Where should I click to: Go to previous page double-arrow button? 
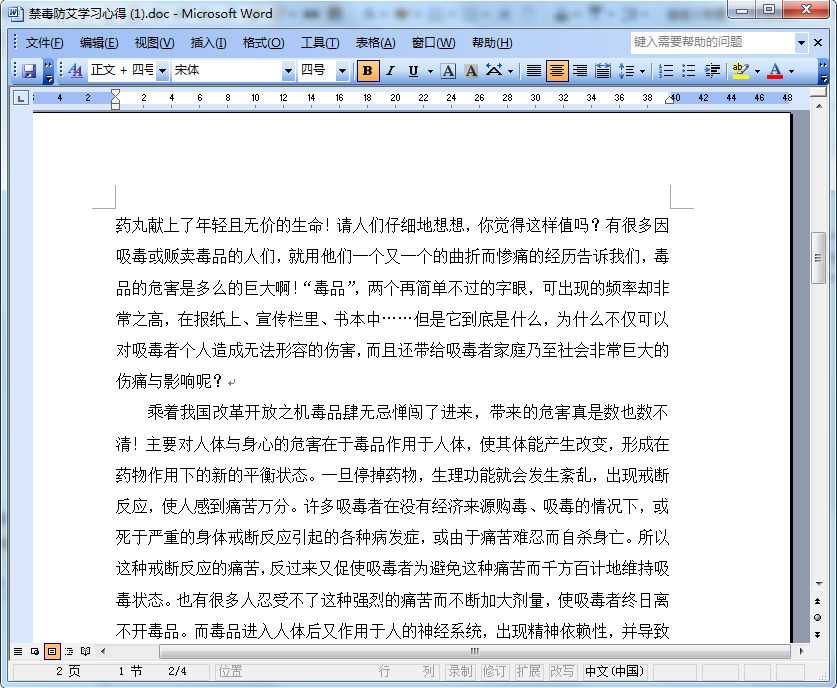(818, 601)
